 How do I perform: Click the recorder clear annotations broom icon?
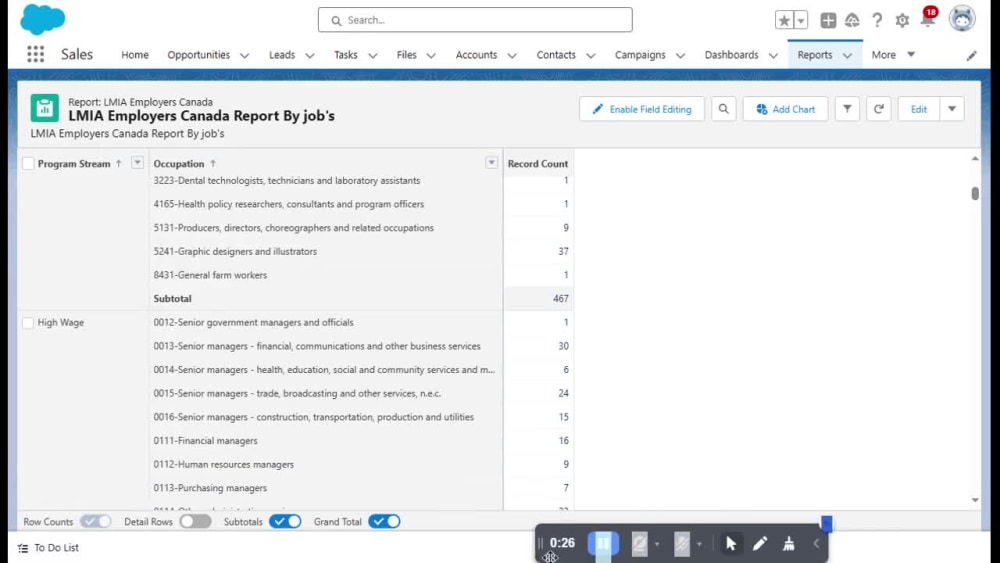789,543
